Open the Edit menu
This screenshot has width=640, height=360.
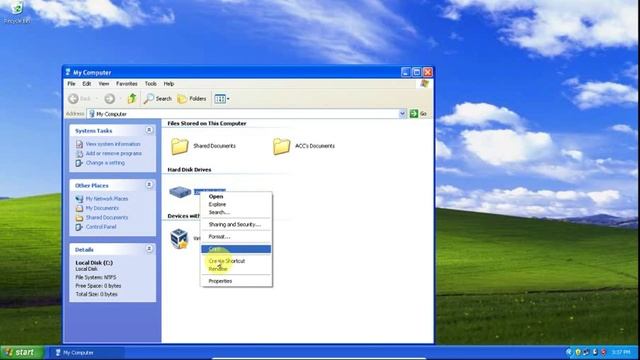point(87,84)
